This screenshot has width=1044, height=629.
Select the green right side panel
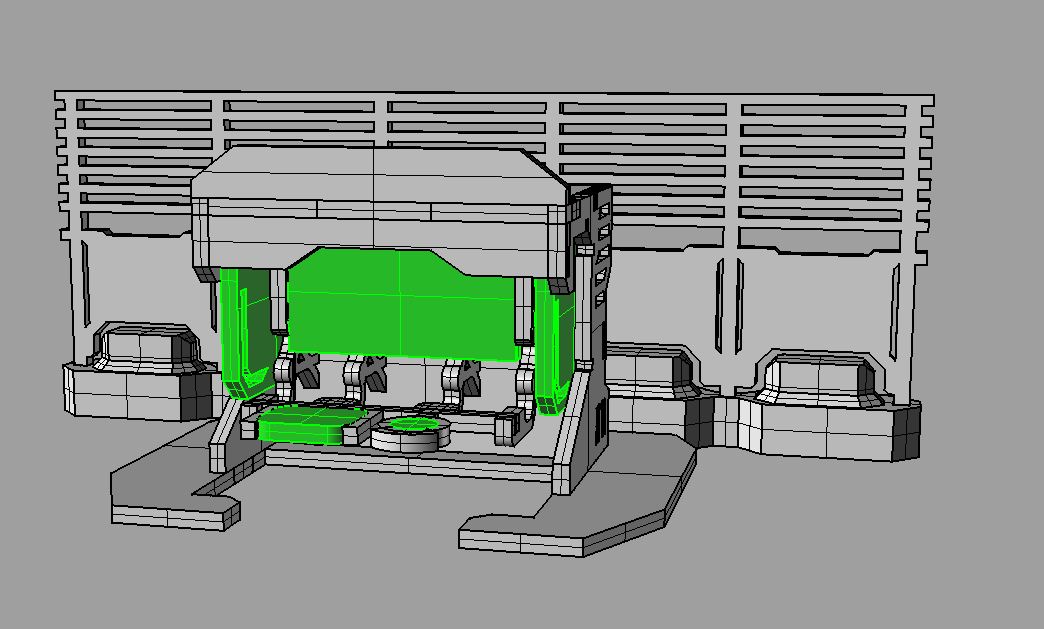(554, 346)
